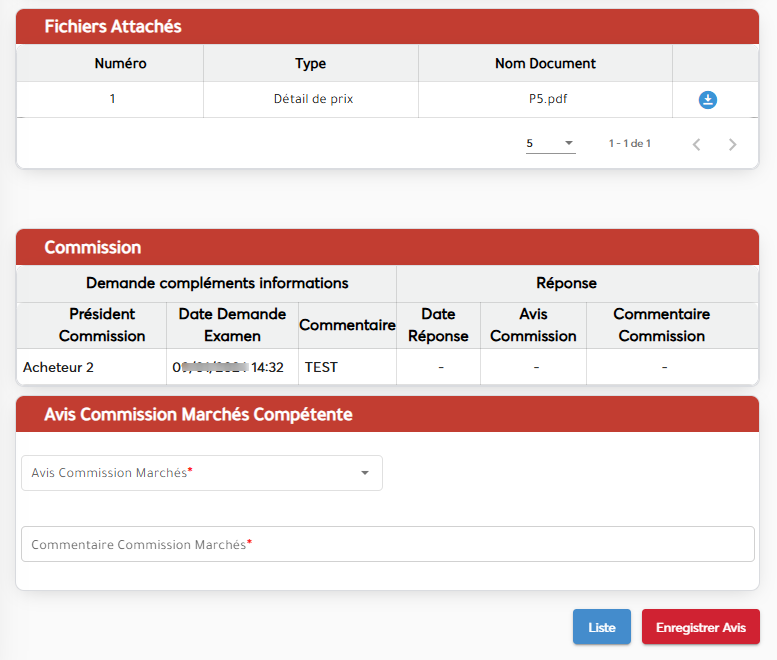
Task: Click the Avis Commission Marchés Compétente header
Action: [198, 414]
